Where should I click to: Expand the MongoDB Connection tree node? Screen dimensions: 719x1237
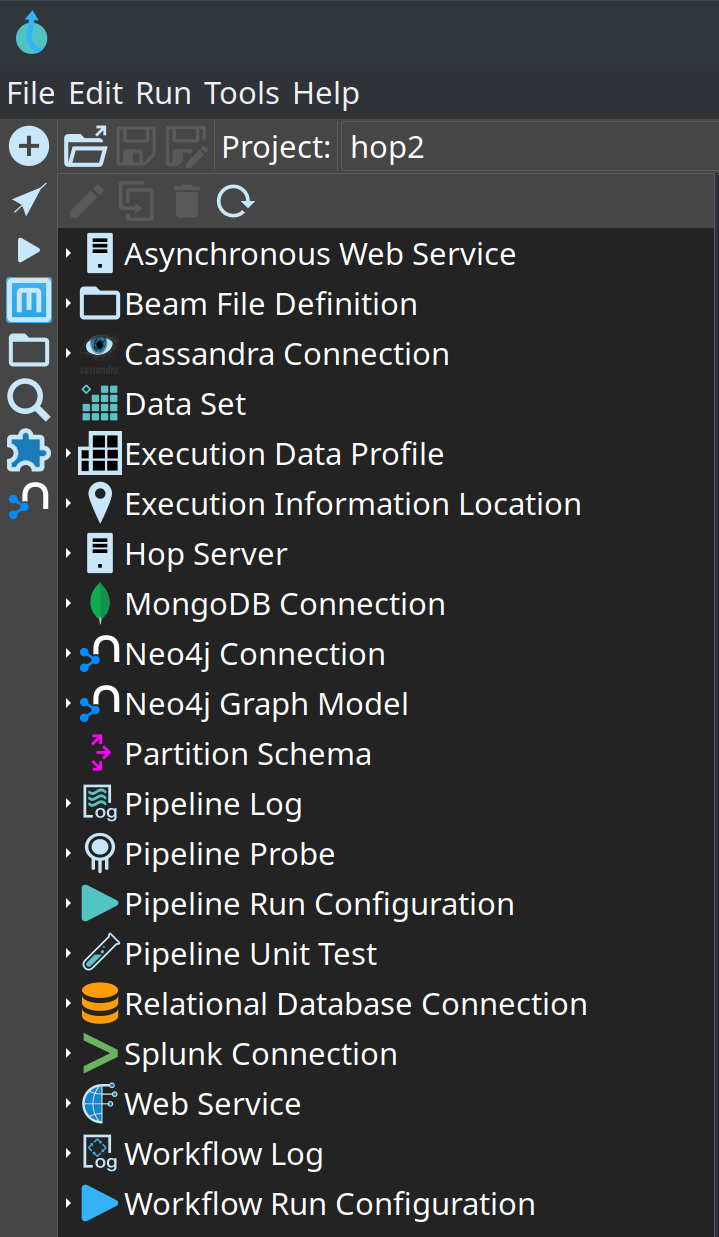pos(68,604)
